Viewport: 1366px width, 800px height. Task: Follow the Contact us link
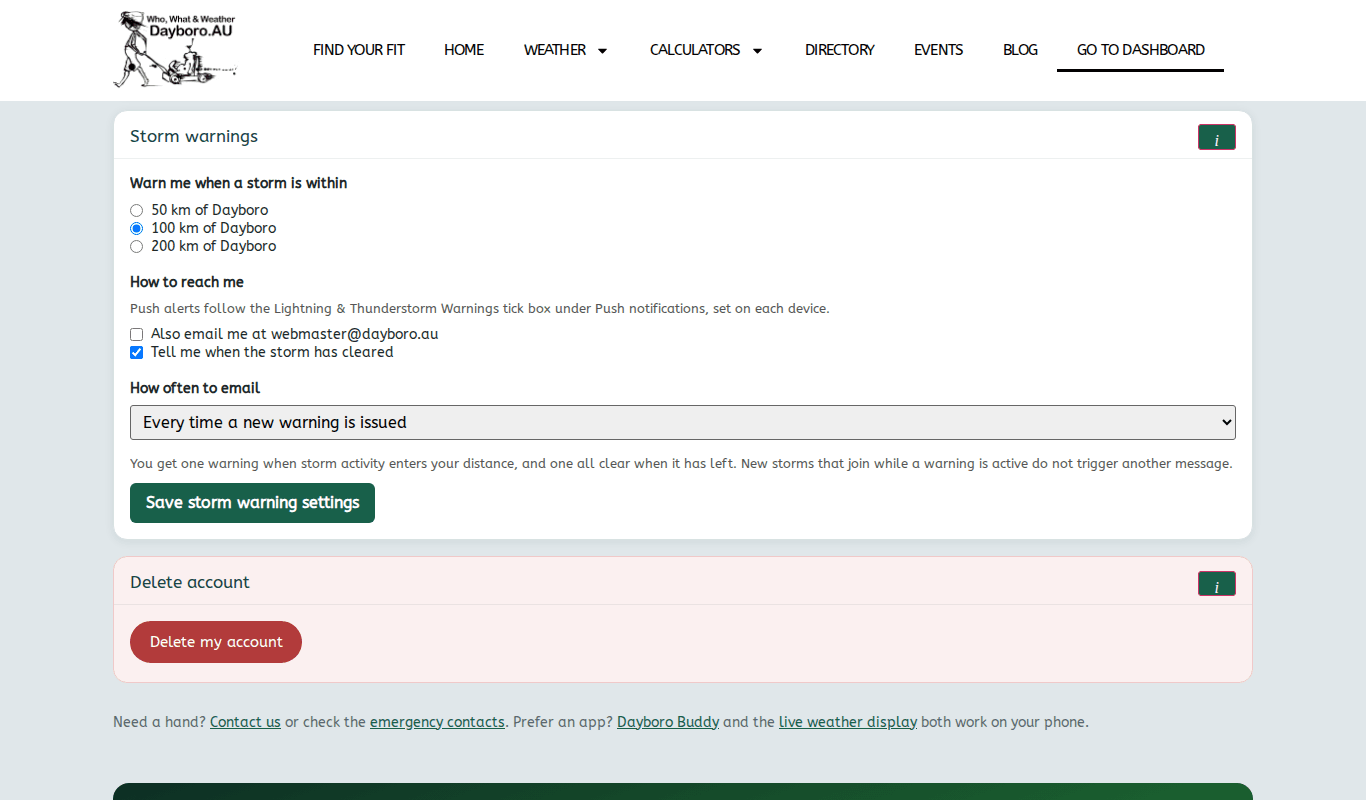pos(245,722)
